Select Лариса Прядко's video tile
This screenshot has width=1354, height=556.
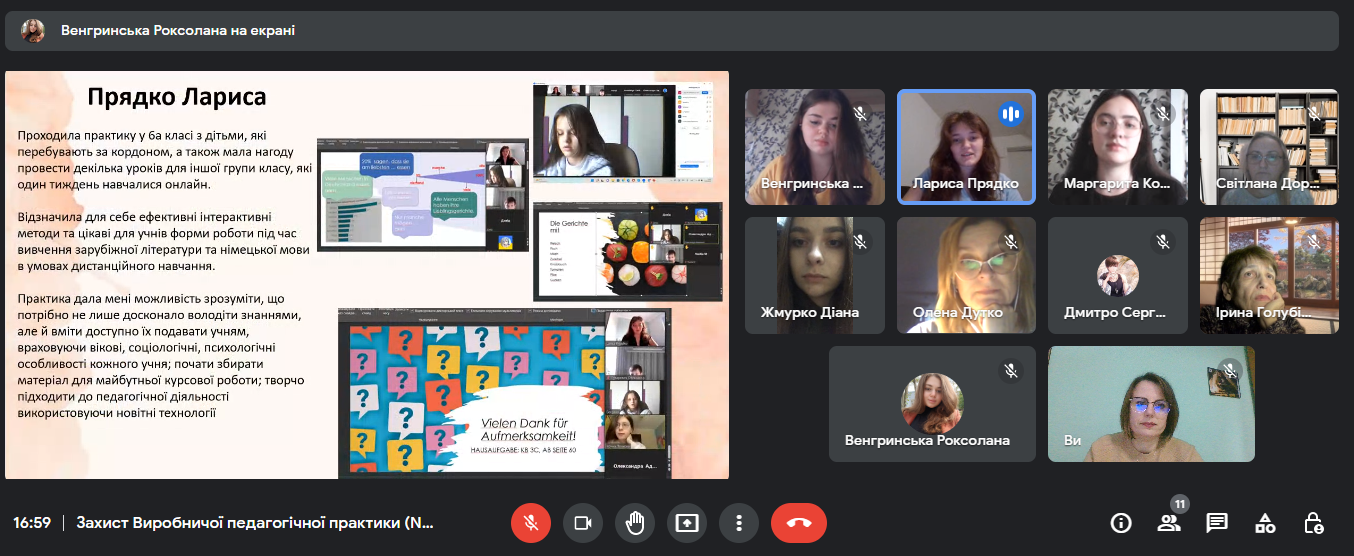click(966, 147)
